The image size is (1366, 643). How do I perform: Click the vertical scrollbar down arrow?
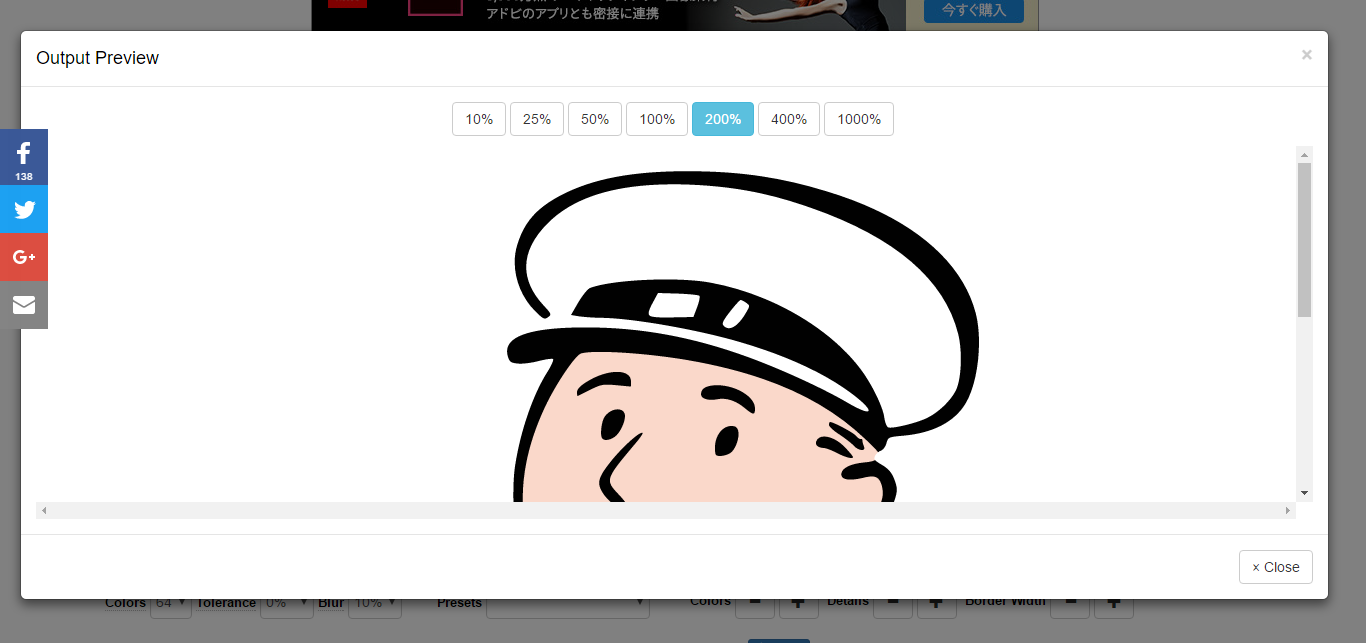(1304, 493)
